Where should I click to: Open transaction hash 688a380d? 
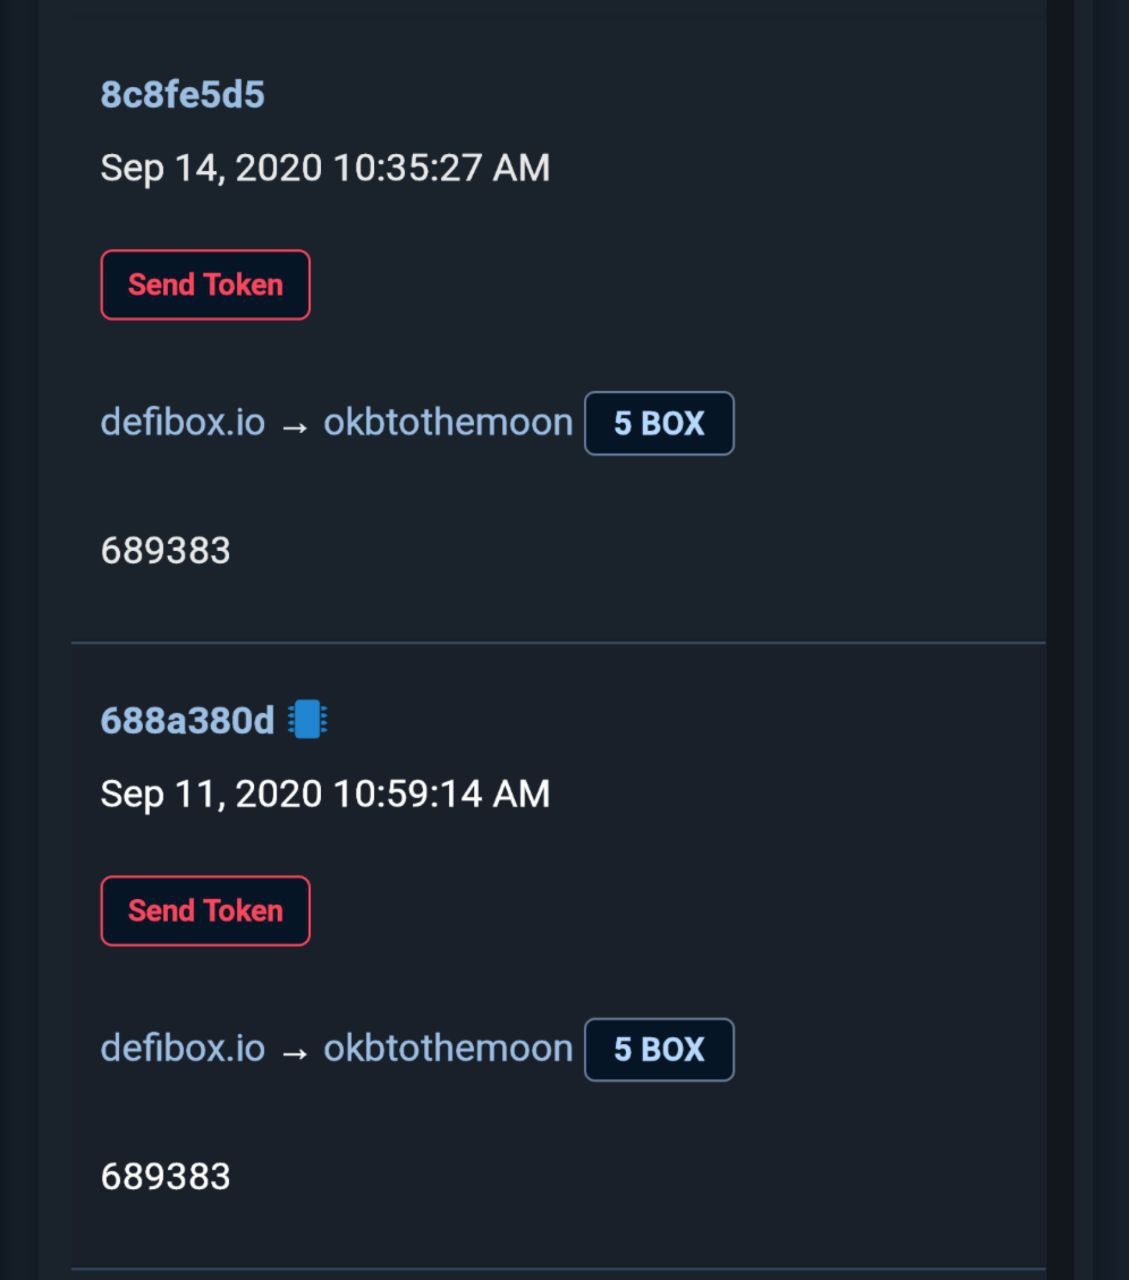click(187, 720)
